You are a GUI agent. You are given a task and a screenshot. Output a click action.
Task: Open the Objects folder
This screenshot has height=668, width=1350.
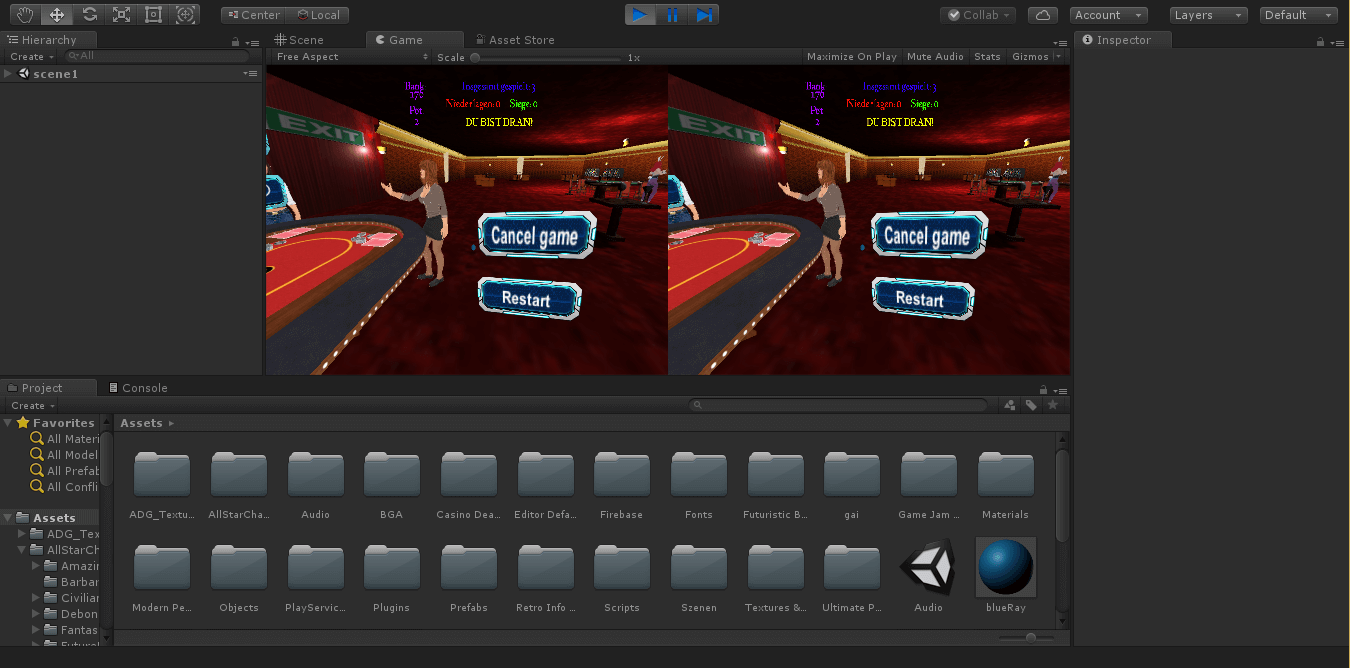click(x=238, y=577)
